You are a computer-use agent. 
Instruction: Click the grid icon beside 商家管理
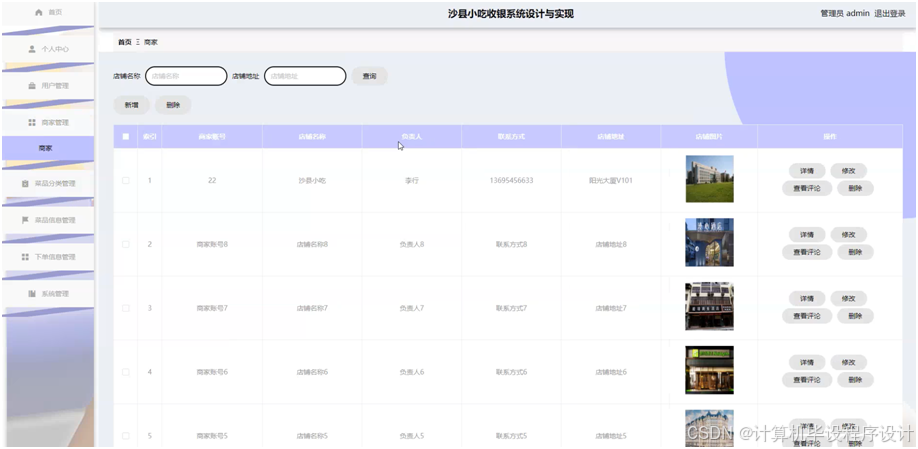tap(32, 123)
